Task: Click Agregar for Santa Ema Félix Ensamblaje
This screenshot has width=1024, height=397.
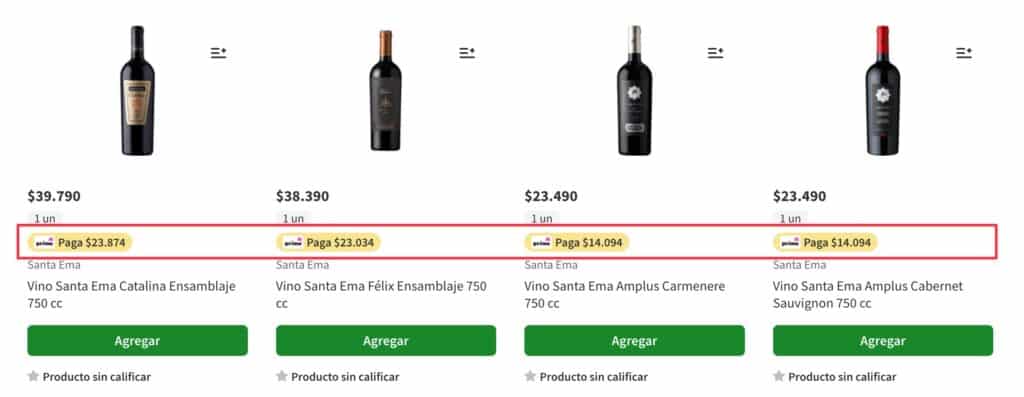Action: coord(386,341)
